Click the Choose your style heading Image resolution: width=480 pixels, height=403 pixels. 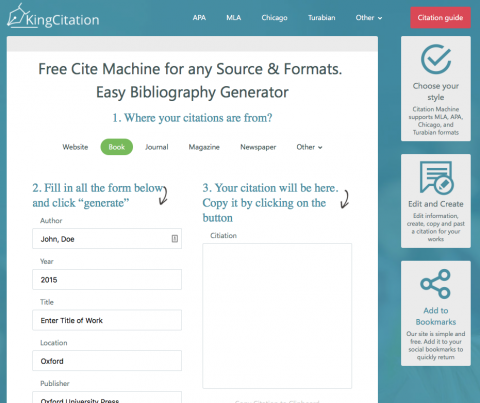[x=436, y=92]
